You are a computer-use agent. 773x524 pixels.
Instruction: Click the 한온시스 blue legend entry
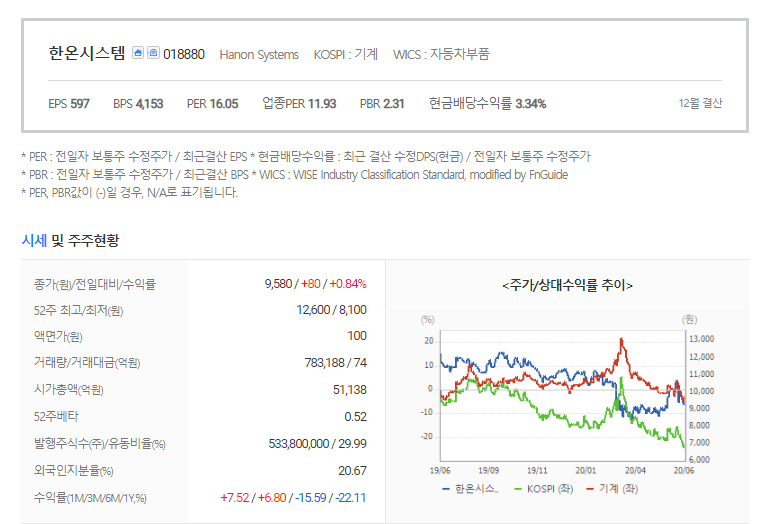pos(471,489)
